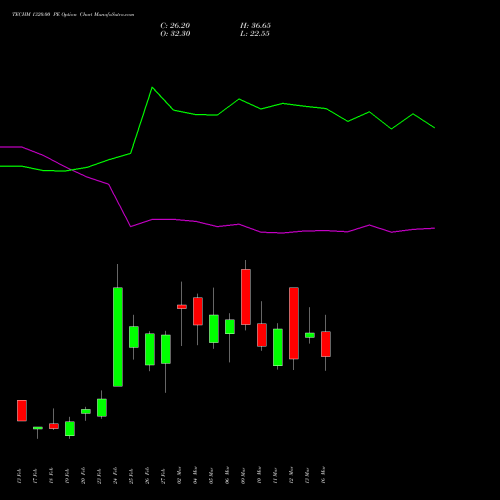
Task: Click the green candlestick for 11 Mar
Action: point(278,347)
